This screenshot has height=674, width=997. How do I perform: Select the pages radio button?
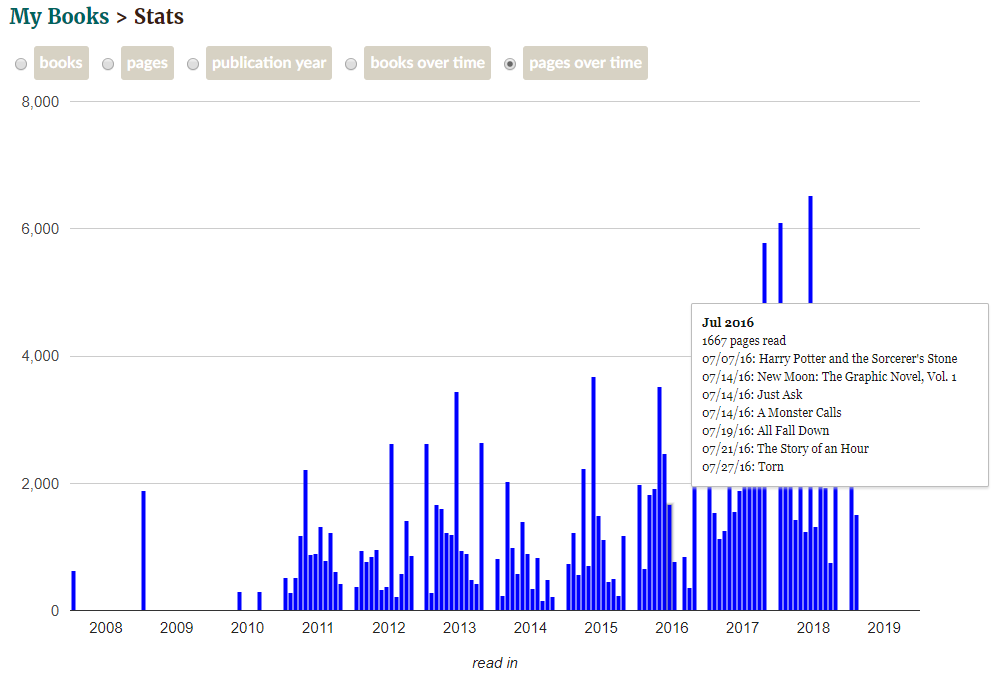click(x=108, y=64)
